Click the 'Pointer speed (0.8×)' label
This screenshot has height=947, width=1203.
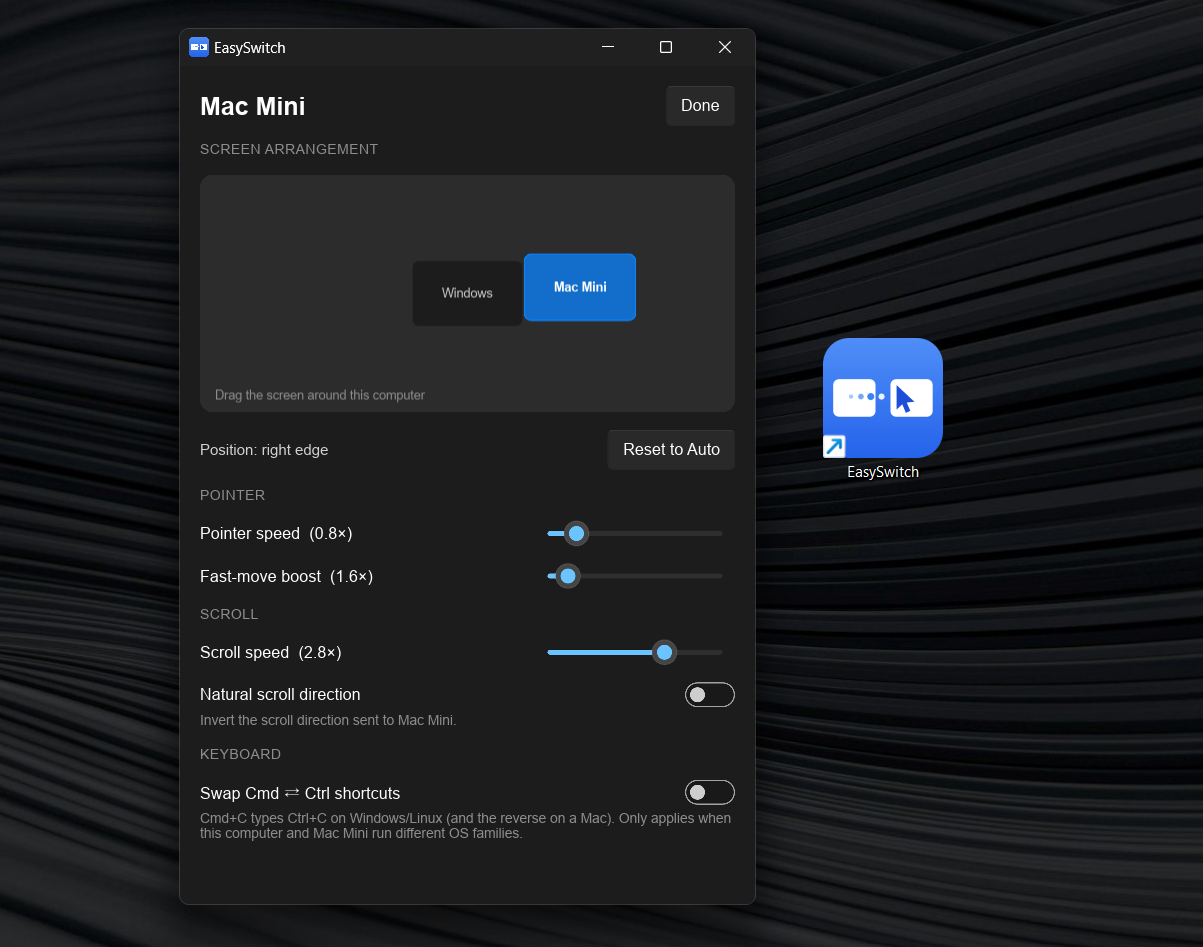276,534
